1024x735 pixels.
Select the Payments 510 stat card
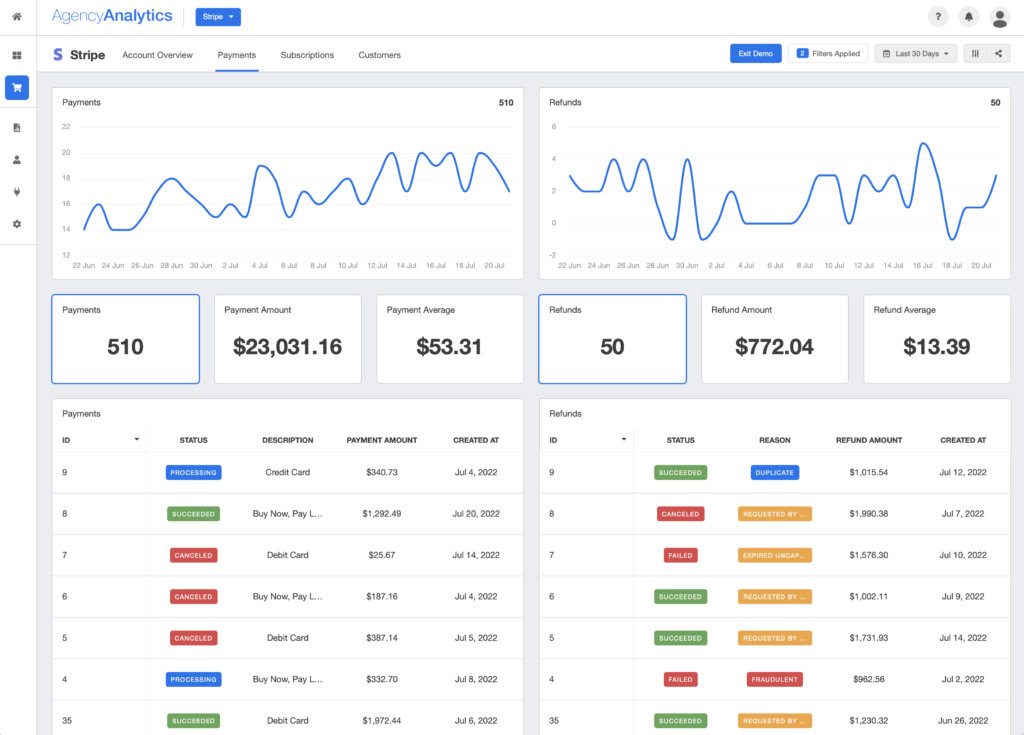[x=125, y=338]
